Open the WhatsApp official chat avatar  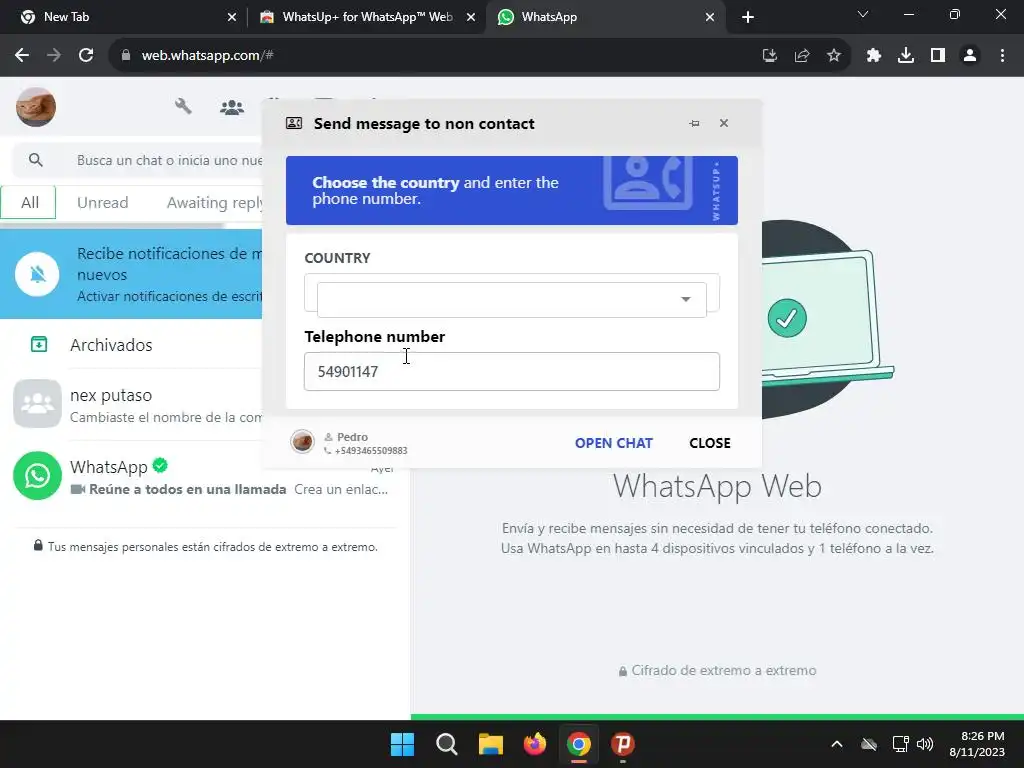[37, 475]
